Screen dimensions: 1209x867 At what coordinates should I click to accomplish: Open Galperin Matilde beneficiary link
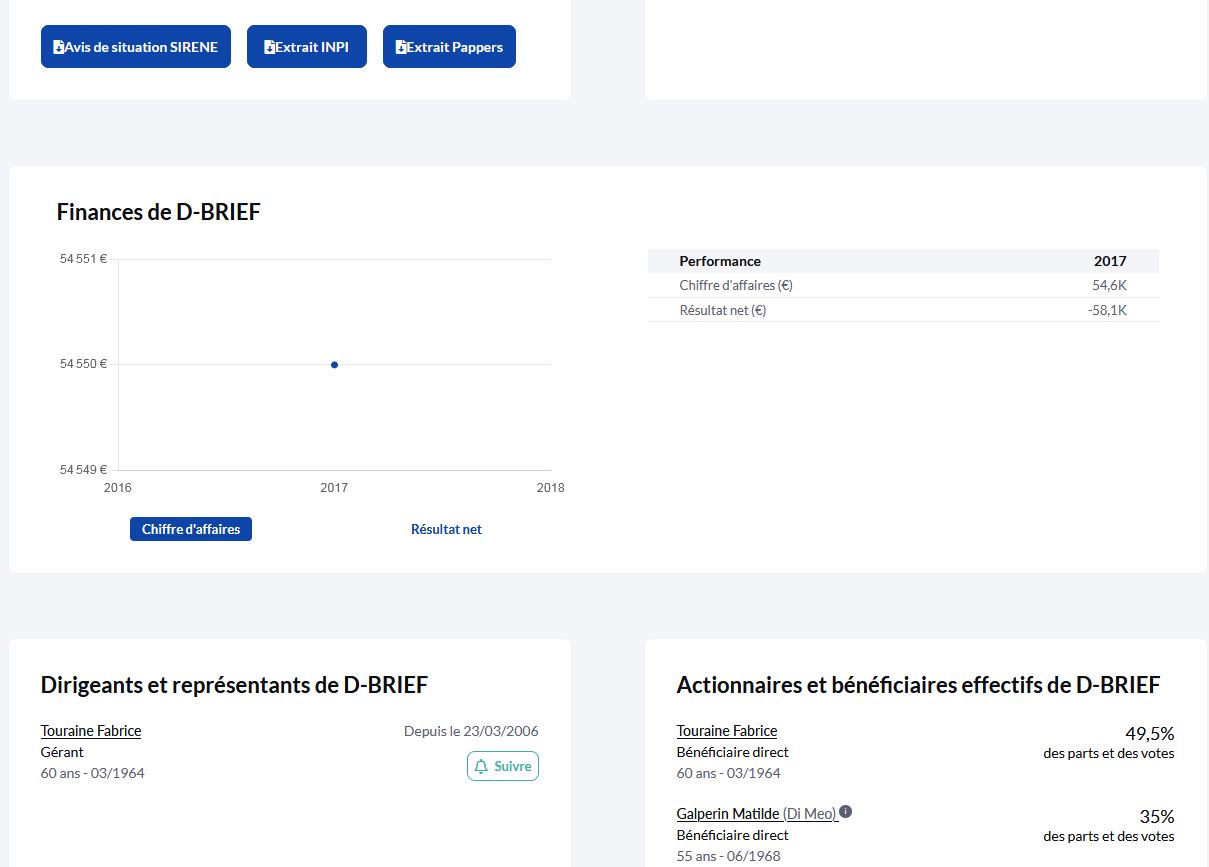tap(728, 814)
